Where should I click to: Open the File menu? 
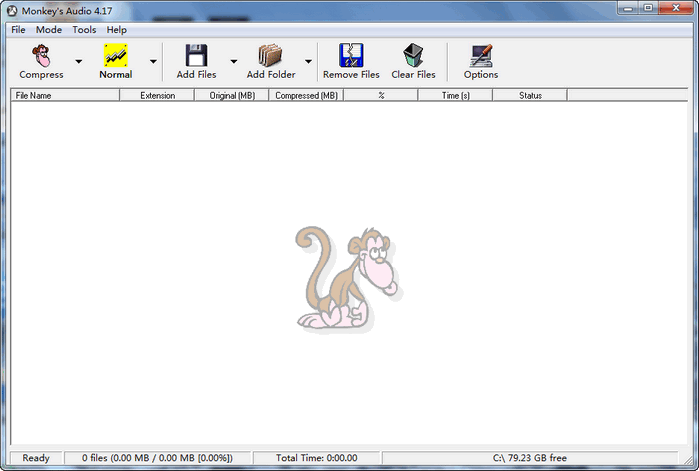tap(18, 30)
